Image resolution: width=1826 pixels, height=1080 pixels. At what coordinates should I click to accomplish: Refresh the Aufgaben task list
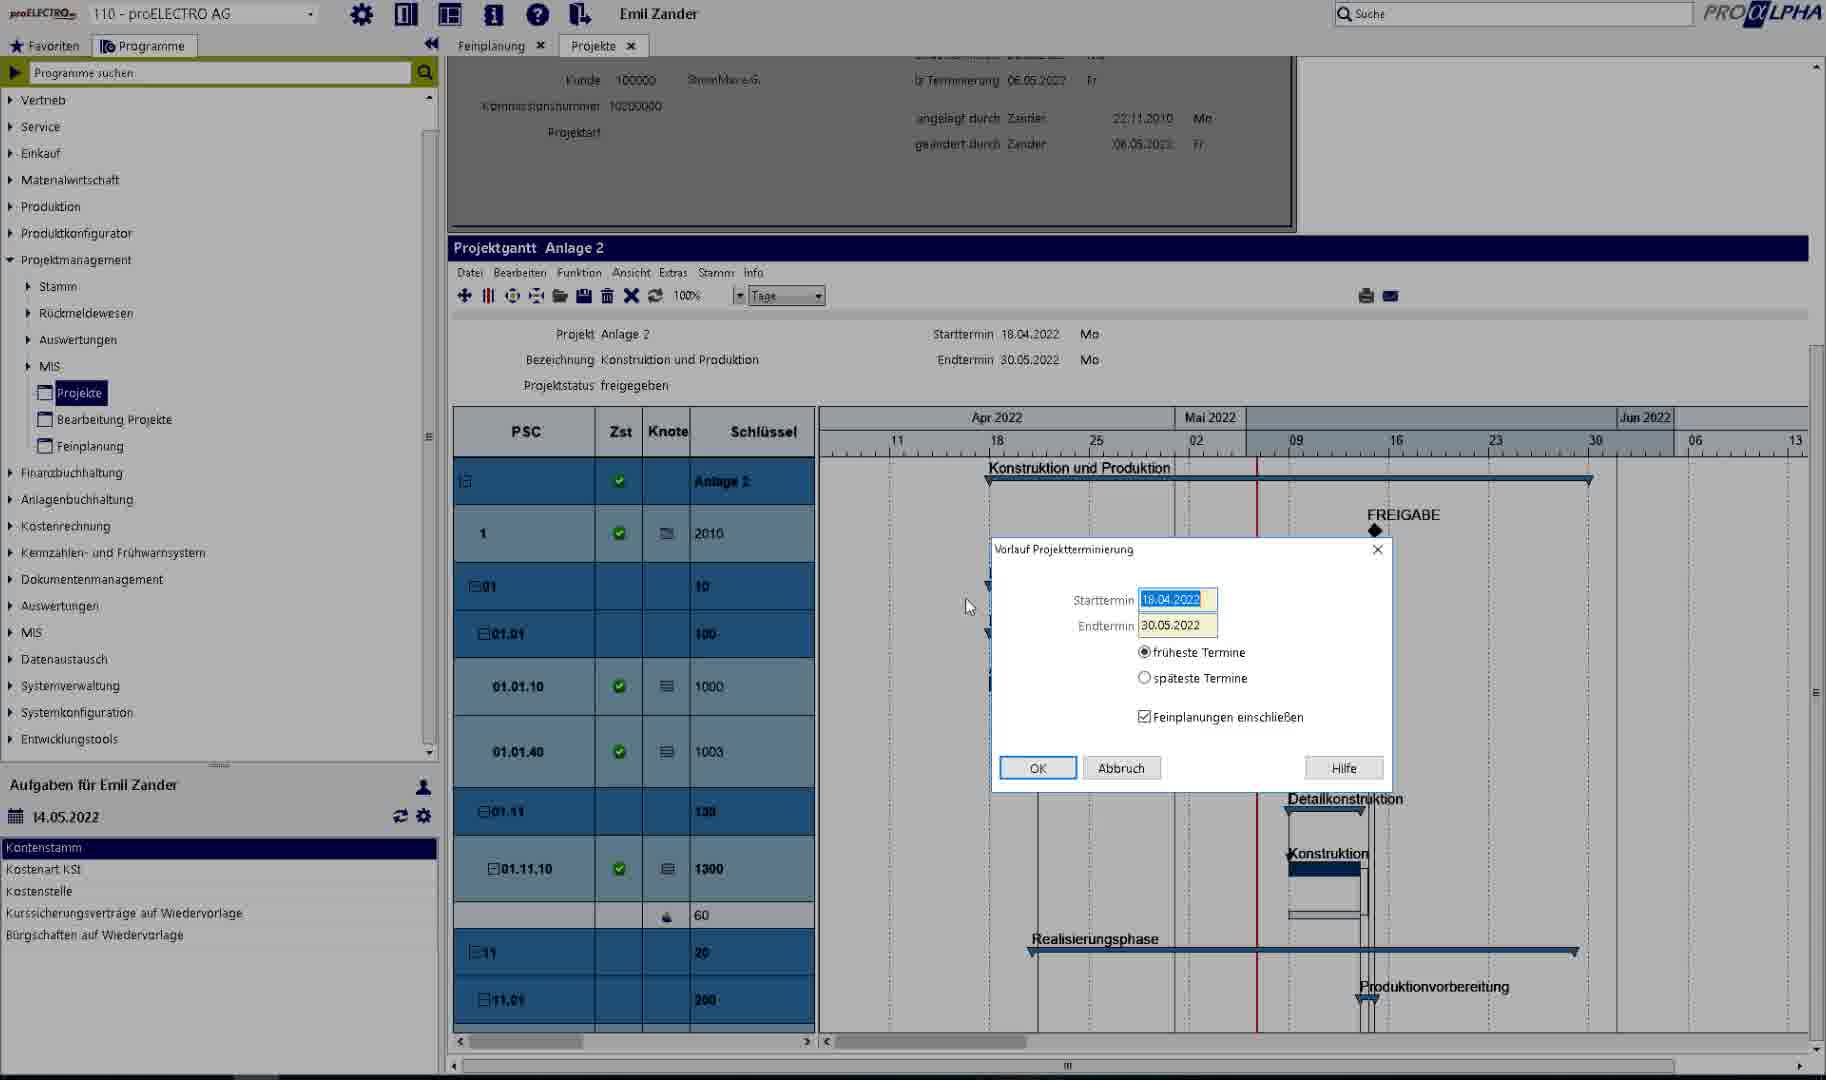pyautogui.click(x=400, y=816)
